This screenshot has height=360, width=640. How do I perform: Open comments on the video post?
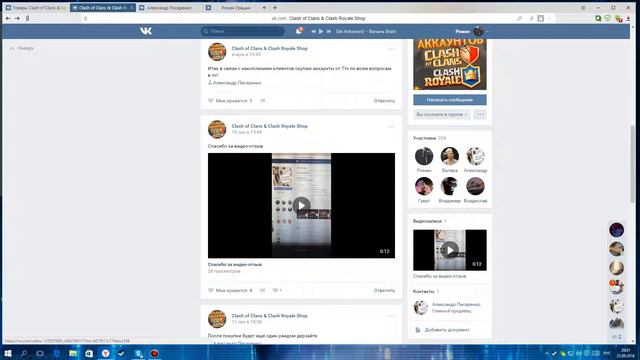tap(263, 290)
